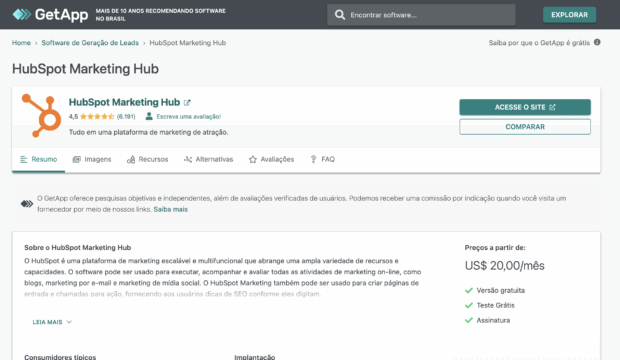
Task: Click Tudo em uma plataforma tagline
Action: click(x=148, y=132)
